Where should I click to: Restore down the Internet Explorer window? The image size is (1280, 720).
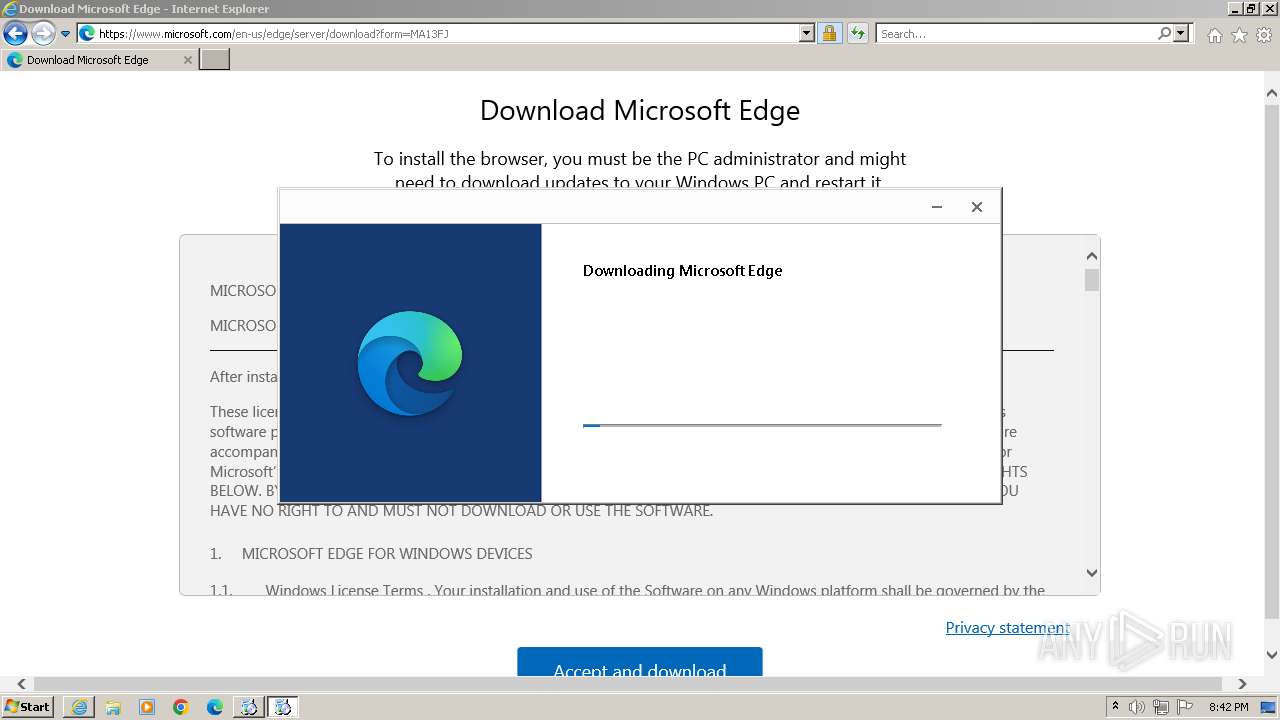[x=1251, y=8]
